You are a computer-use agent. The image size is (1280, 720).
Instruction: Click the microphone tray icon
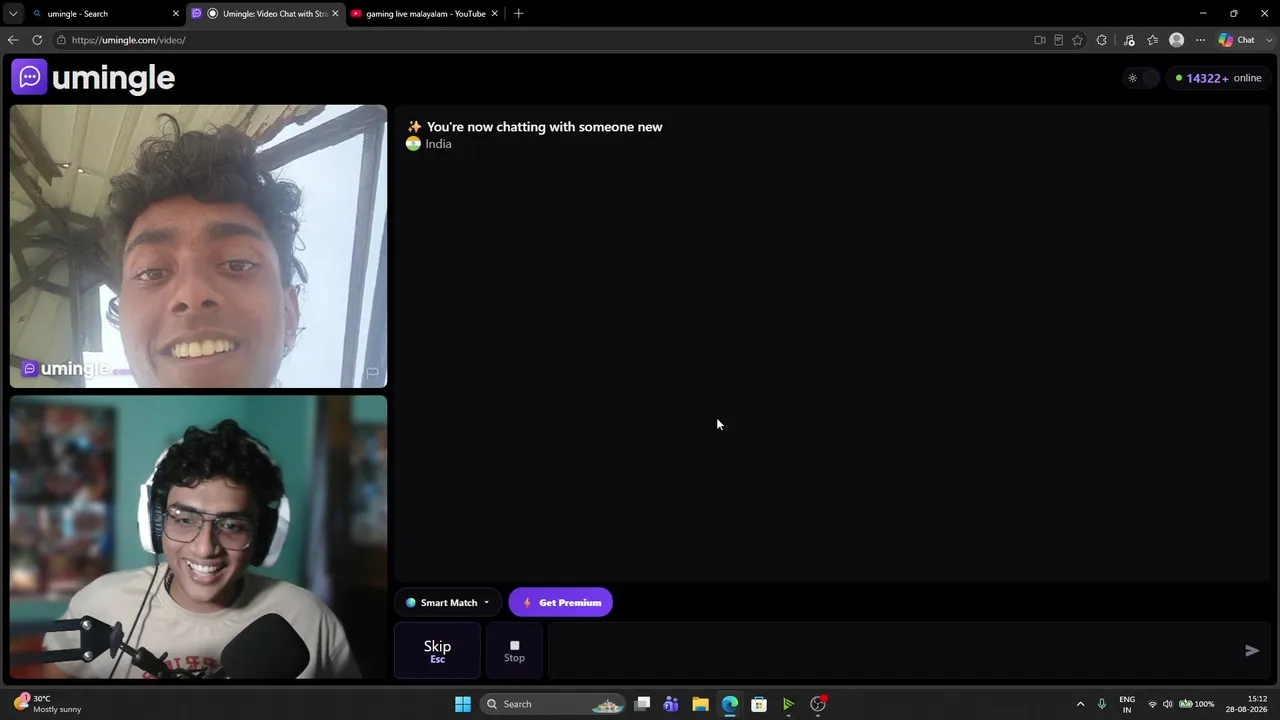(x=1101, y=704)
